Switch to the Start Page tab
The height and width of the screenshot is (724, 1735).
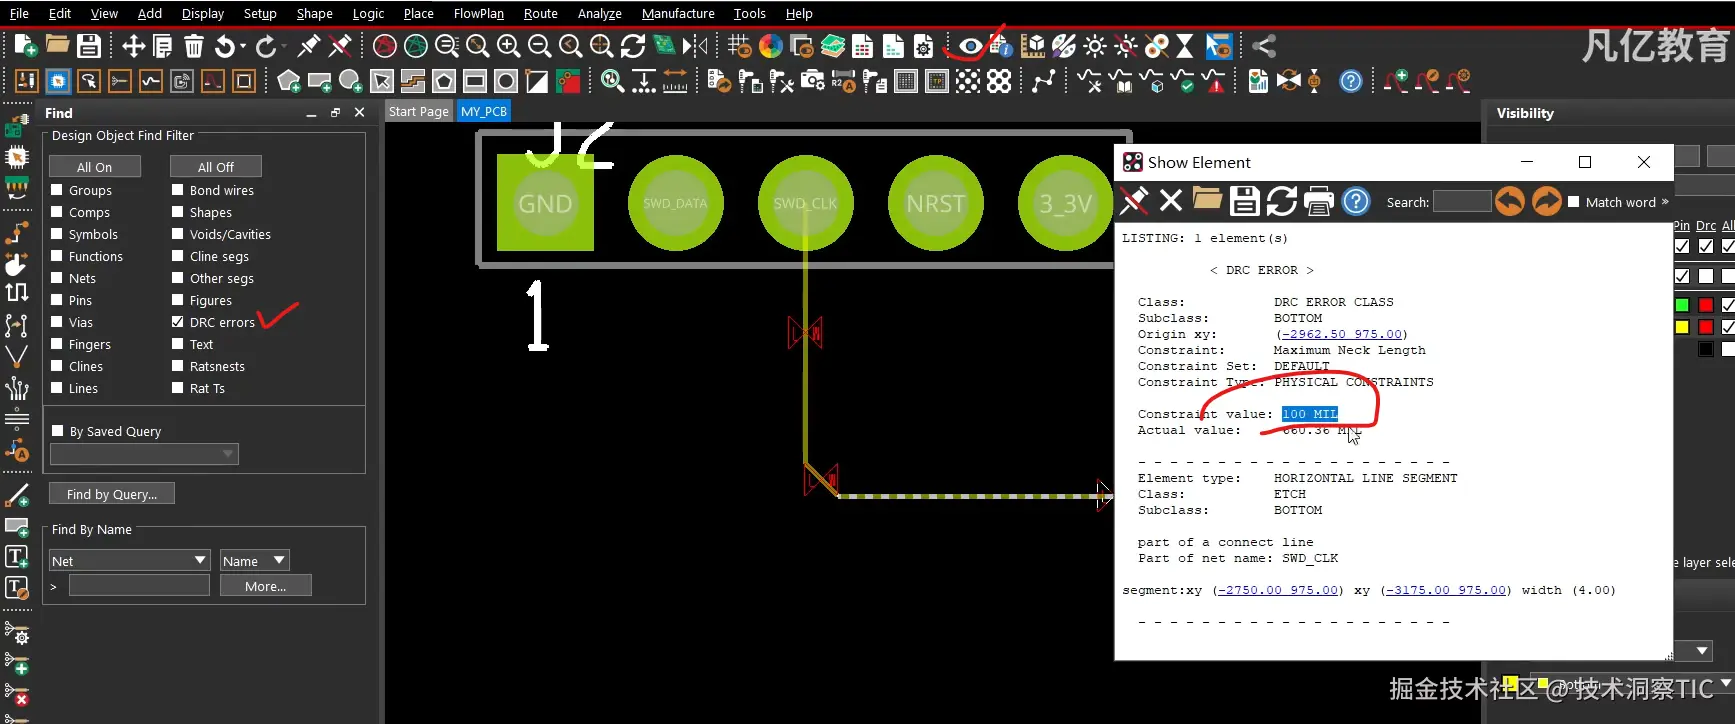click(x=419, y=111)
